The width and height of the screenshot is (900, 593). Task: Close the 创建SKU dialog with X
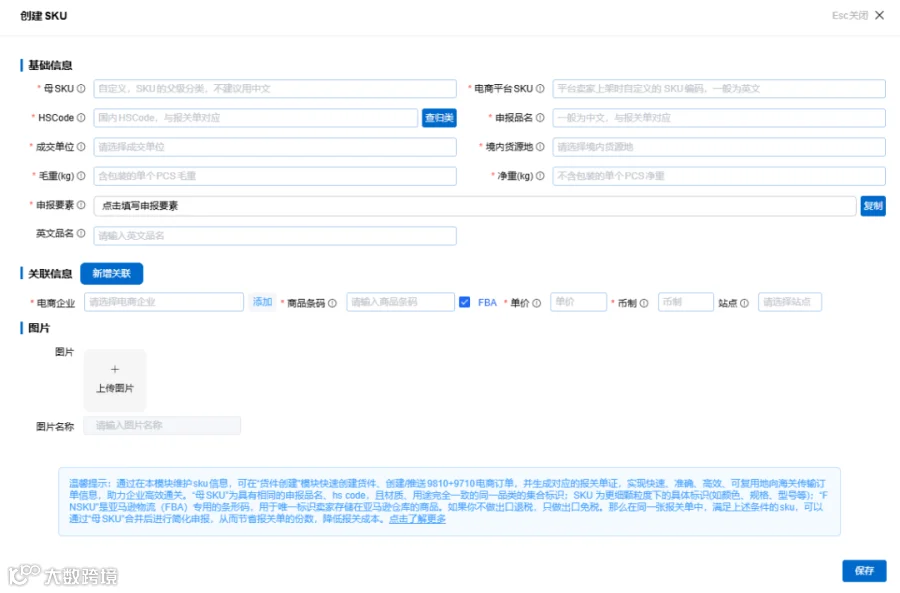879,15
